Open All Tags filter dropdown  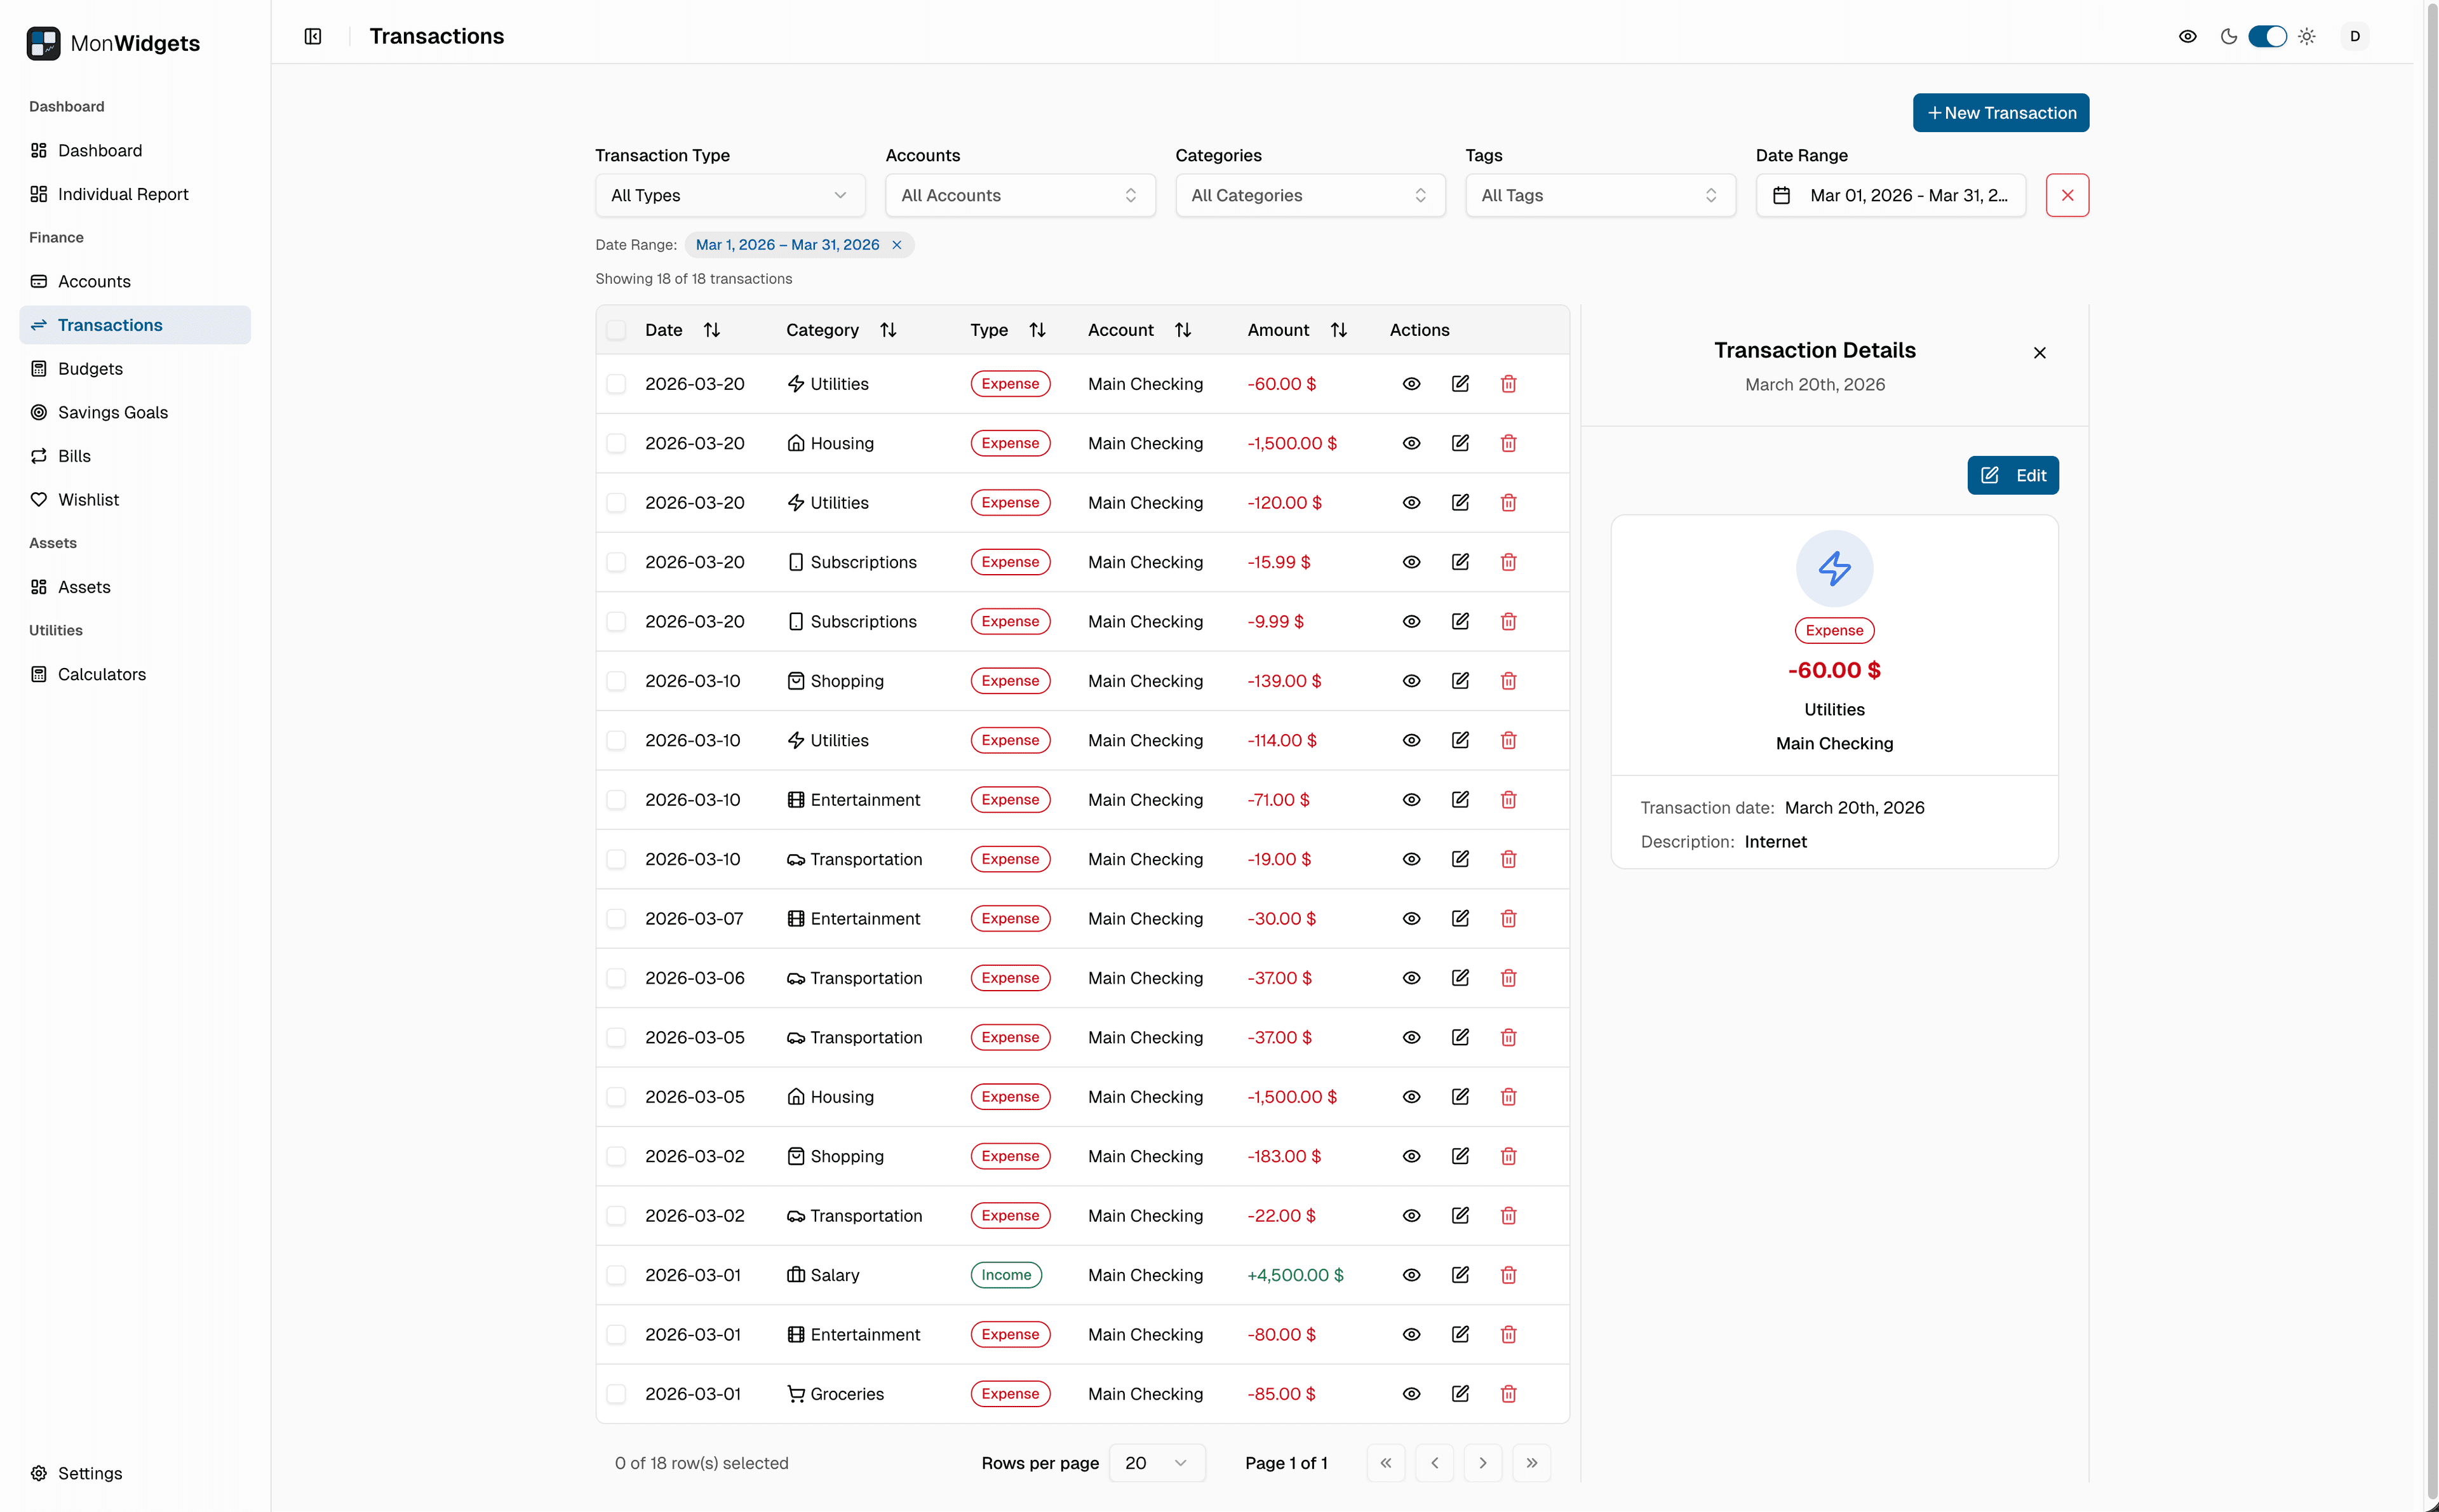click(1600, 195)
